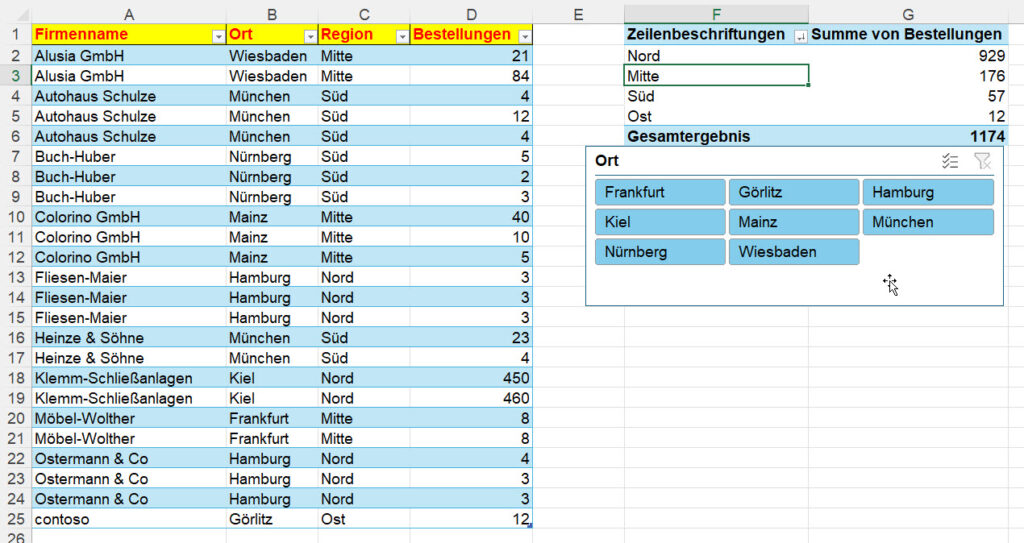1024x543 pixels.
Task: Filter by Nürnberg in slicer
Action: (x=659, y=252)
